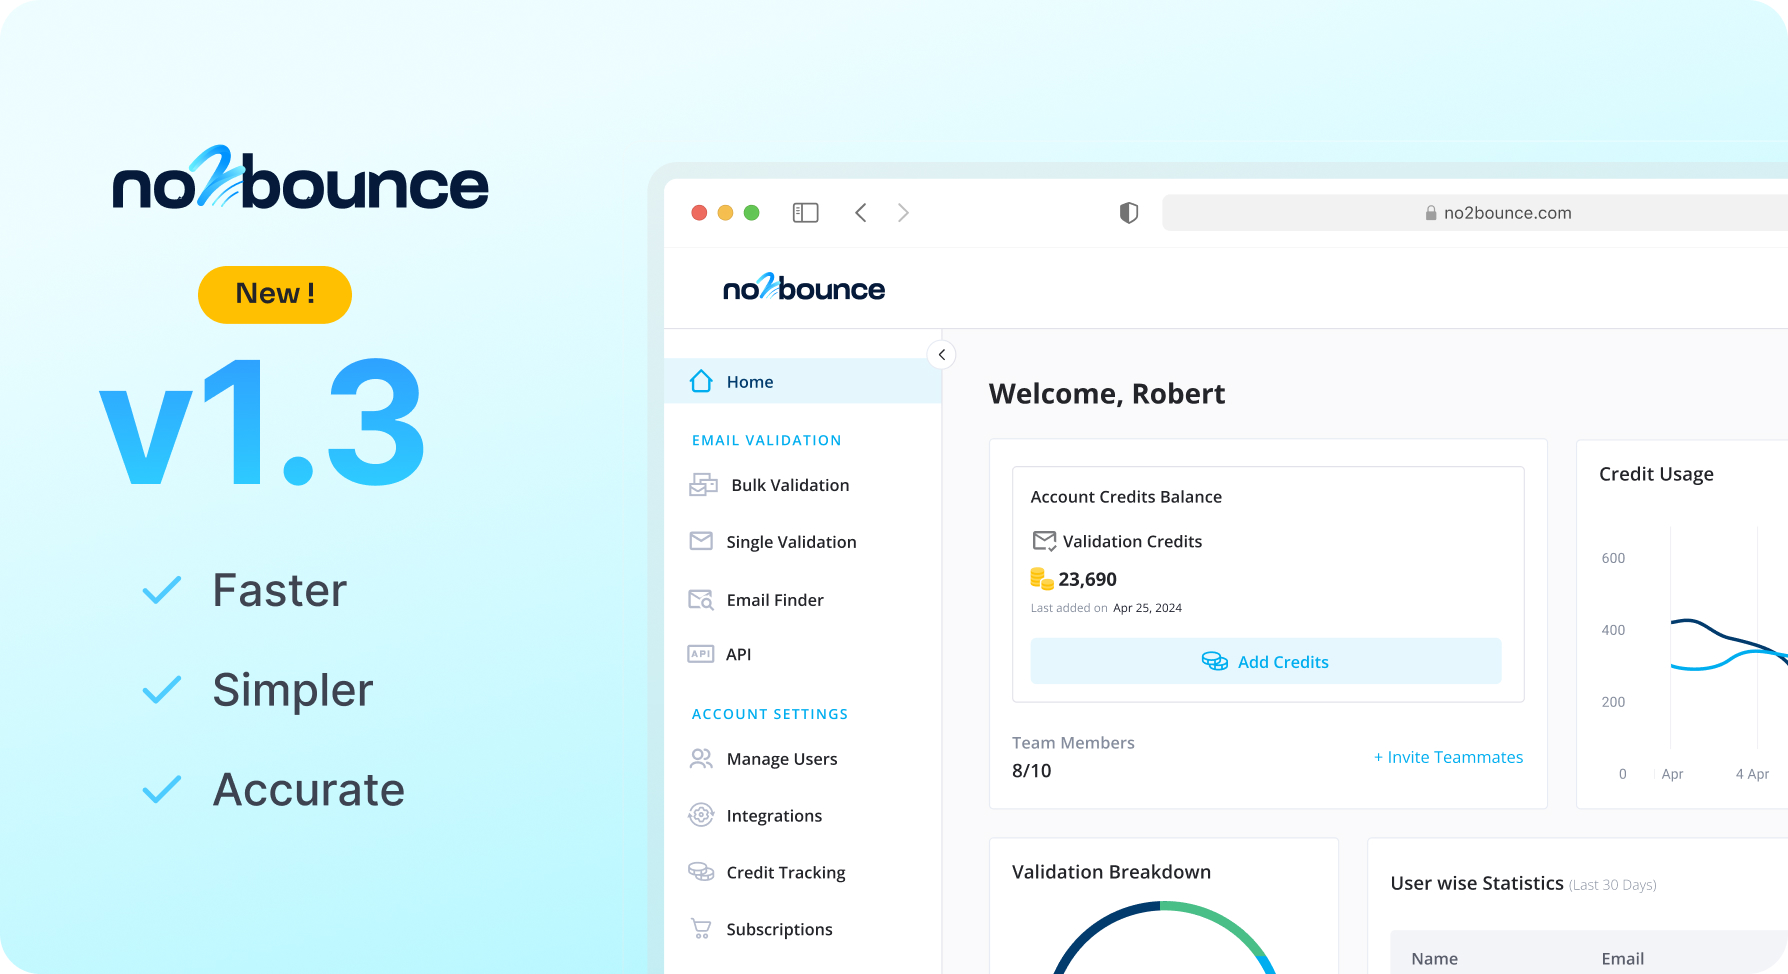Open Credit Tracking

pos(786,873)
